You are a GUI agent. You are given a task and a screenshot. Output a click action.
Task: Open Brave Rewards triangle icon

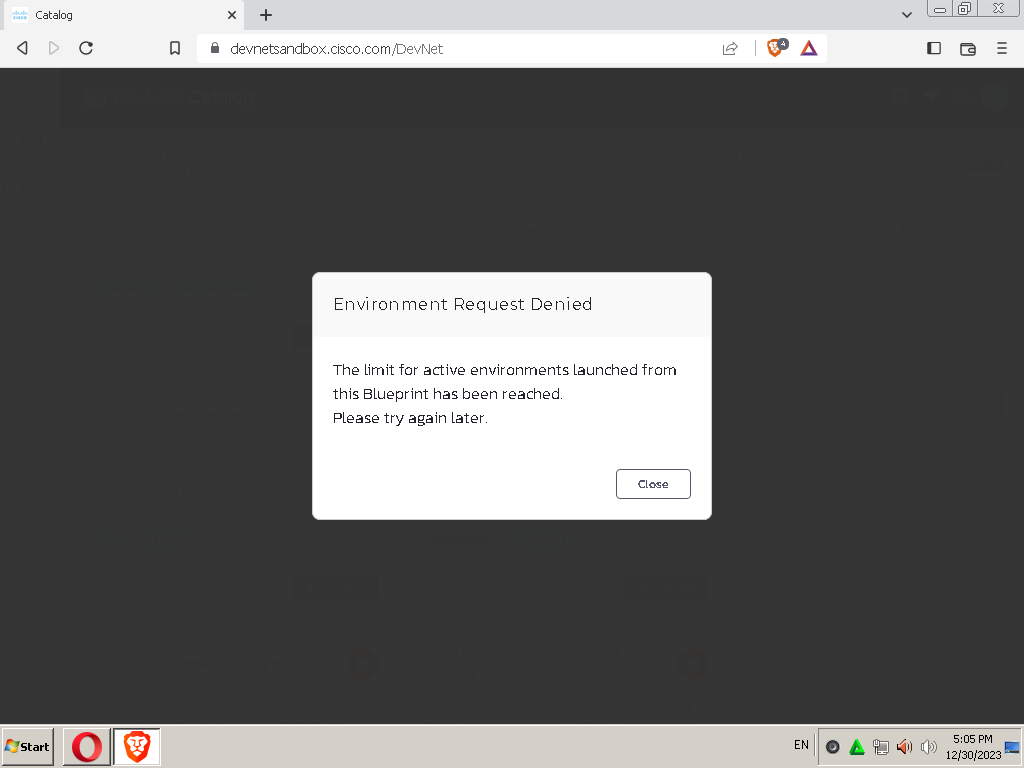pyautogui.click(x=808, y=47)
